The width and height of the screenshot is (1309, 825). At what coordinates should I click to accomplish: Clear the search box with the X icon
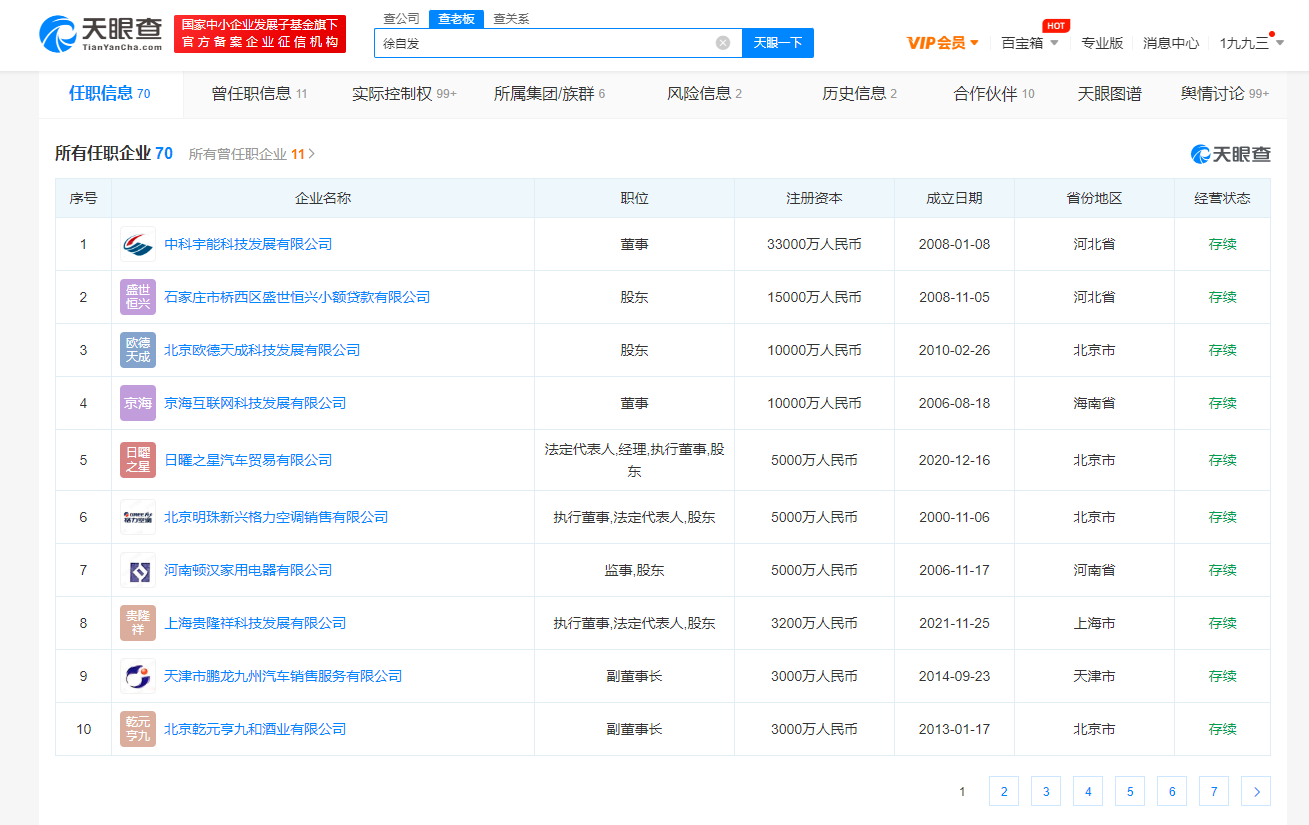click(x=723, y=43)
